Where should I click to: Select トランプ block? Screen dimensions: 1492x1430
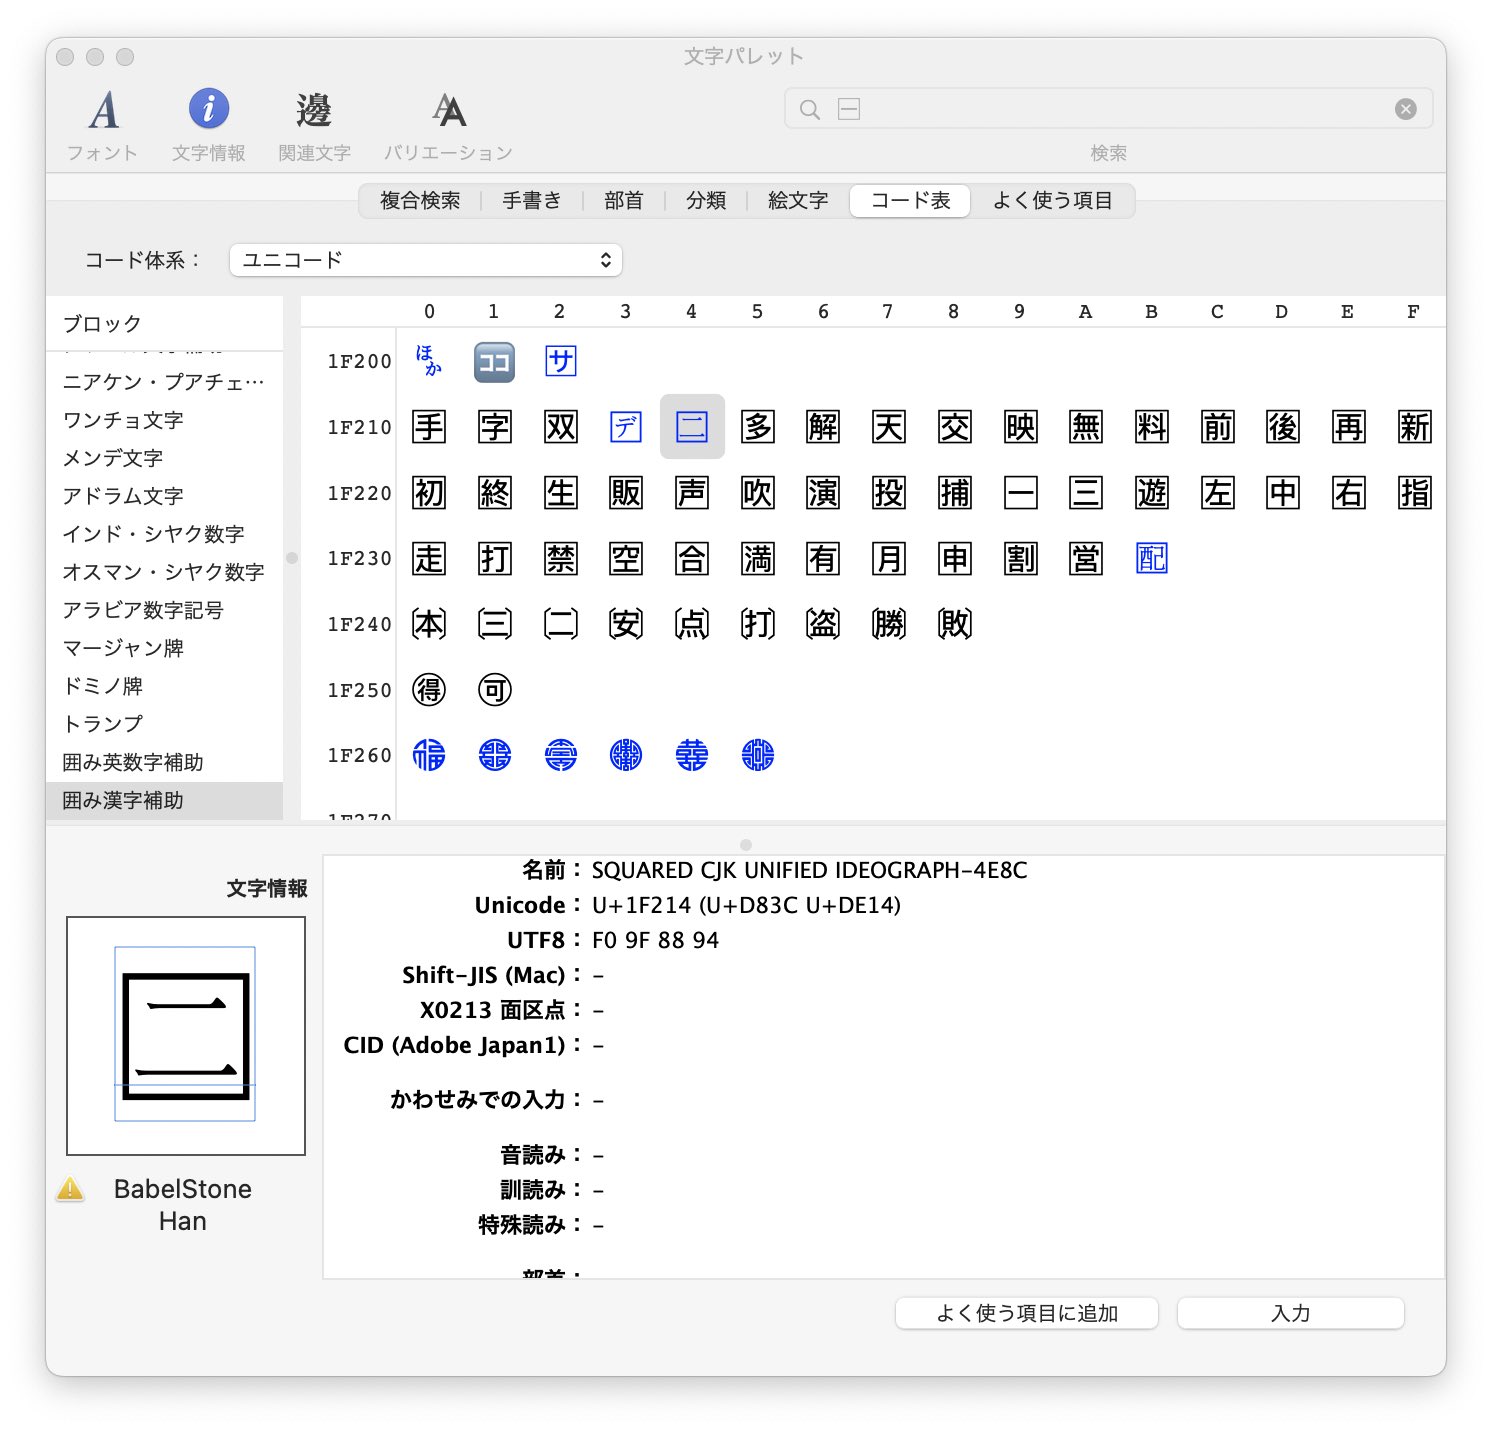165,724
